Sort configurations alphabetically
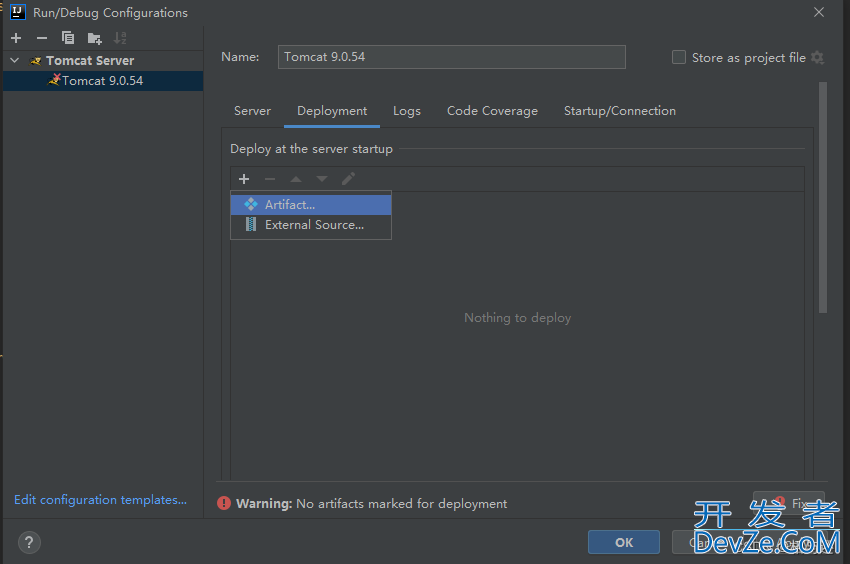 pos(120,38)
